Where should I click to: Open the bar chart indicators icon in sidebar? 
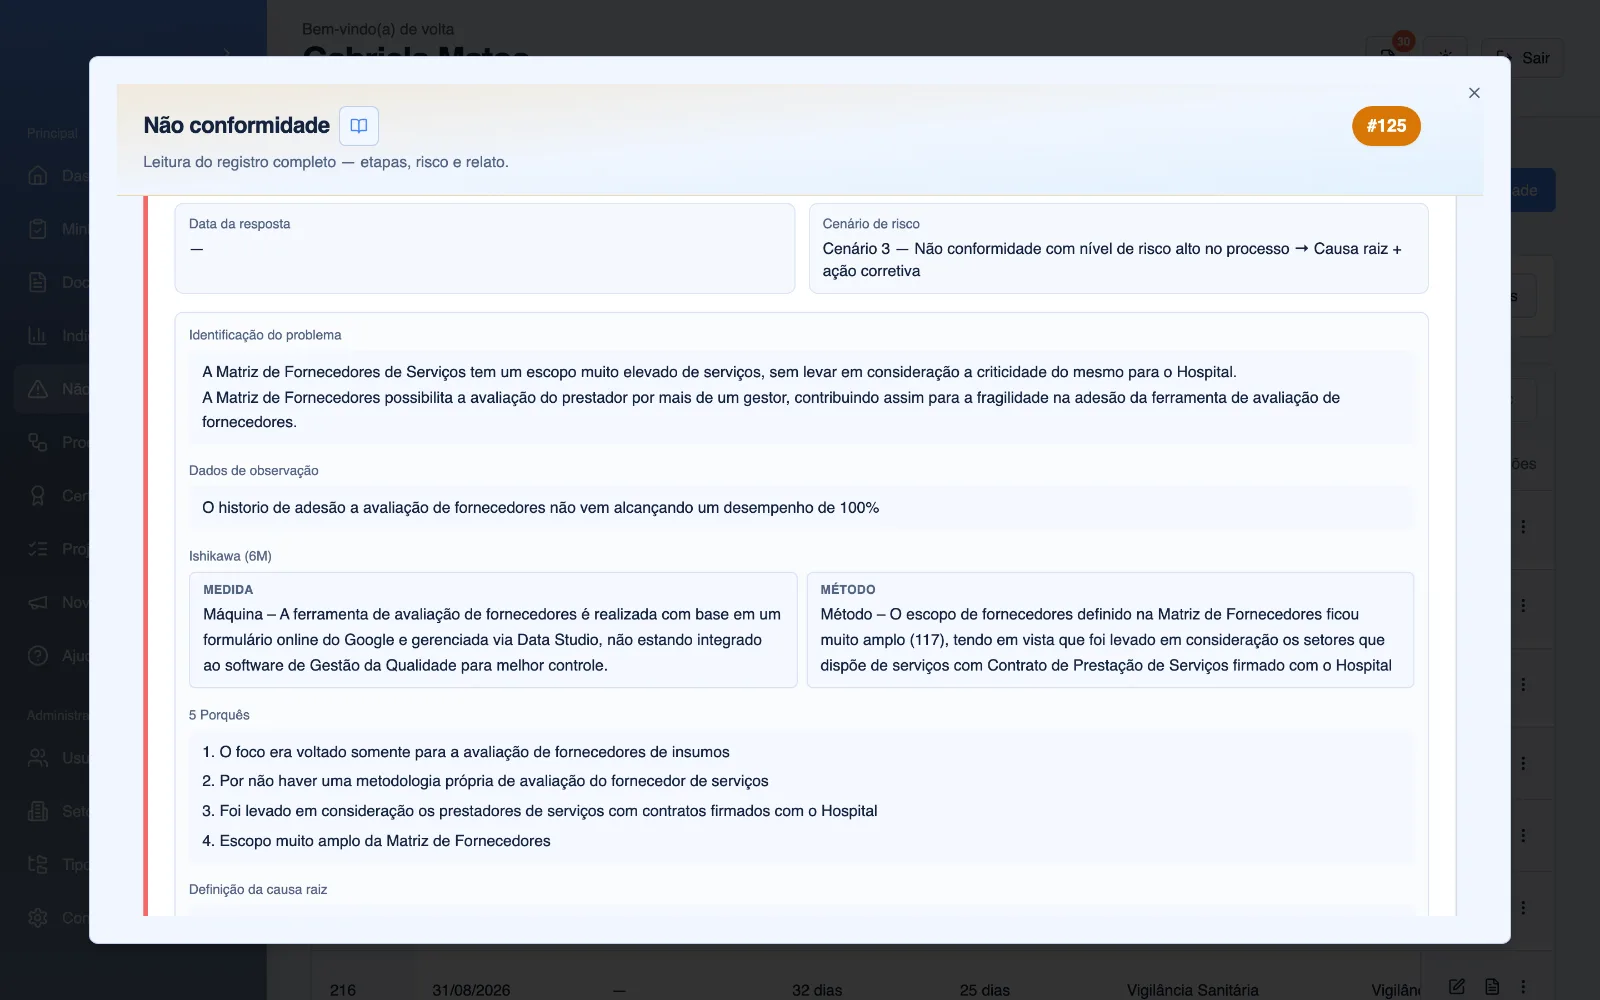(38, 336)
